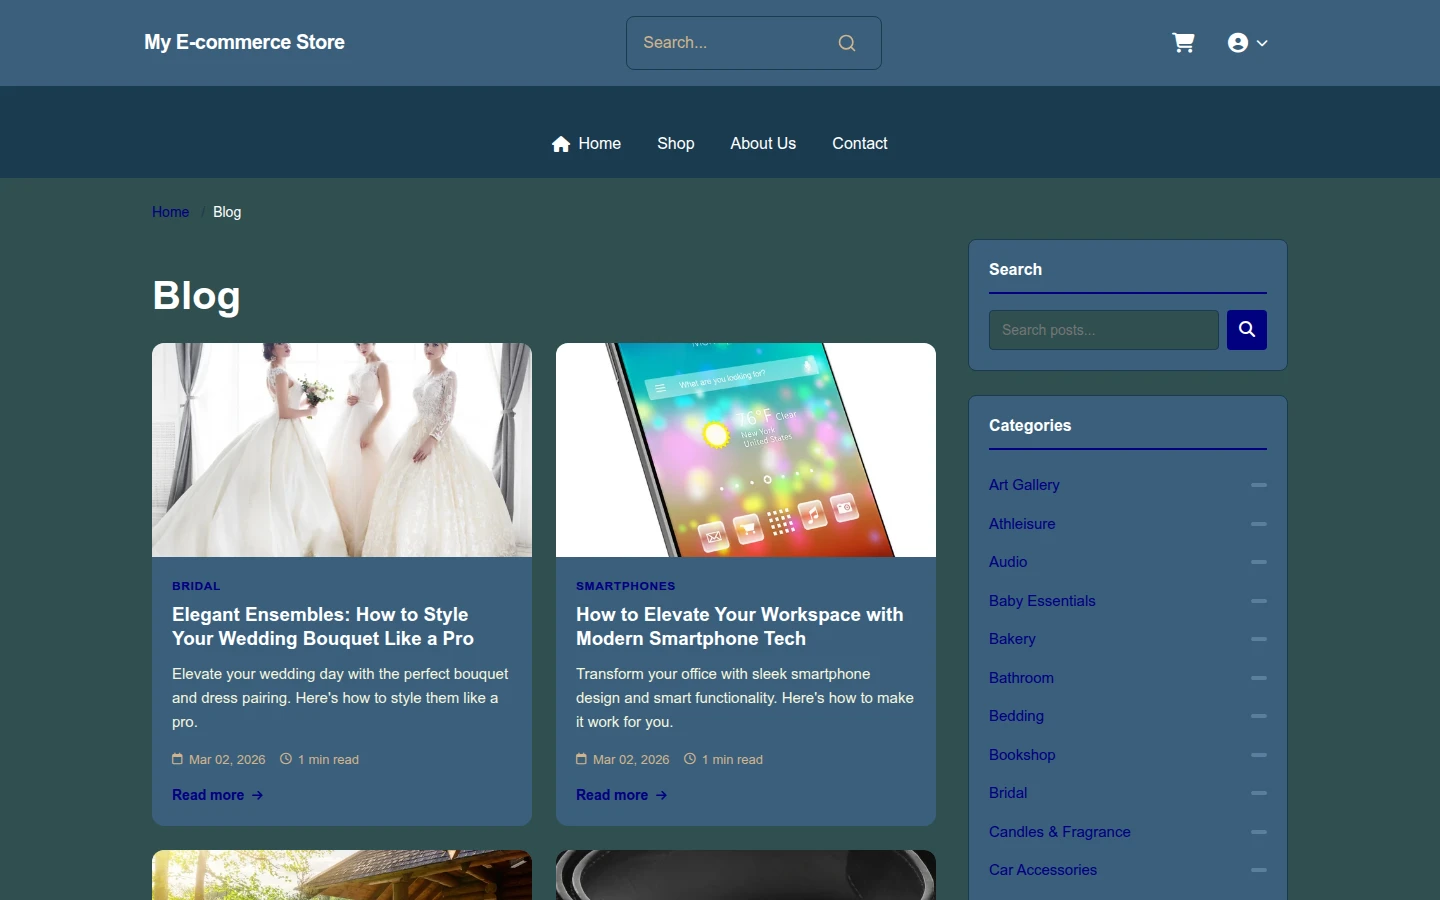The height and width of the screenshot is (900, 1440).
Task: Collapse the Athleisure category
Action: click(x=1259, y=524)
